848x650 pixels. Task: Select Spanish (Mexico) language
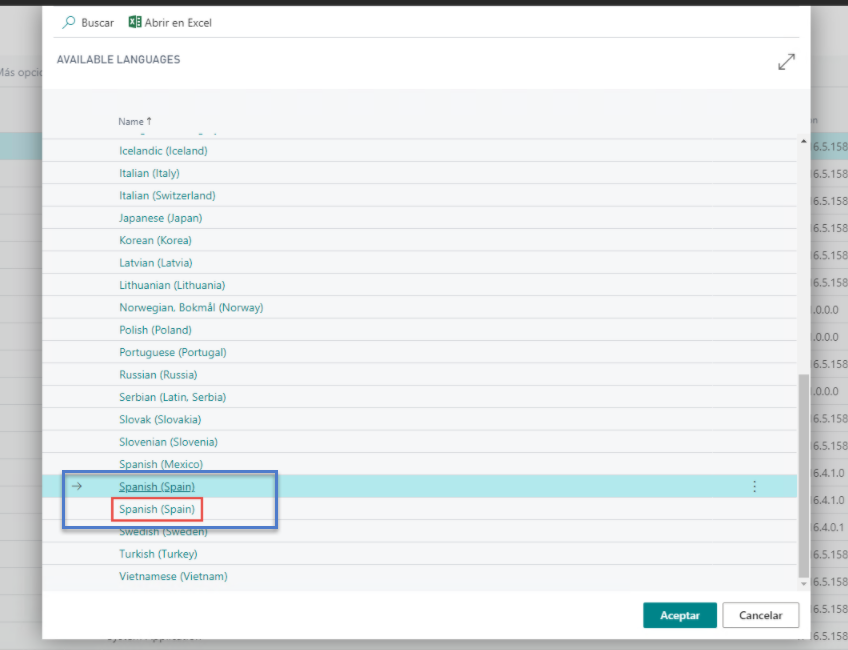pos(161,465)
